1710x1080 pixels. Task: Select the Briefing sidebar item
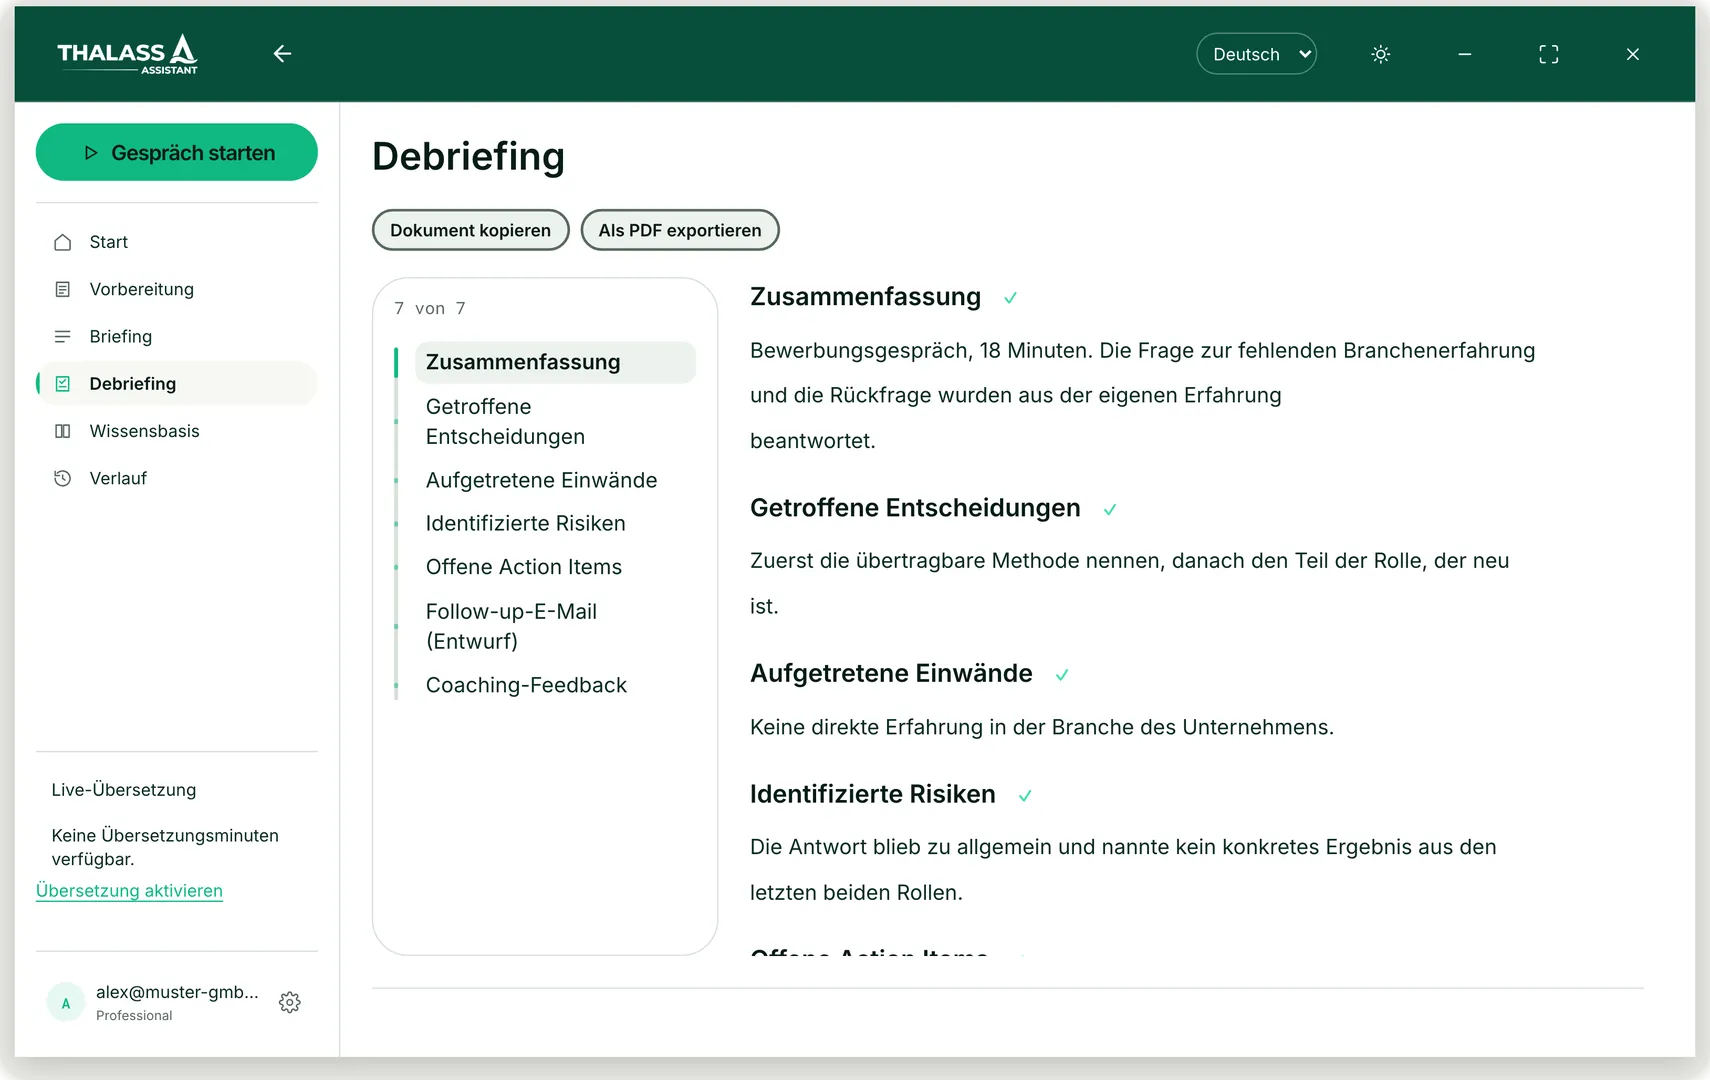click(177, 336)
